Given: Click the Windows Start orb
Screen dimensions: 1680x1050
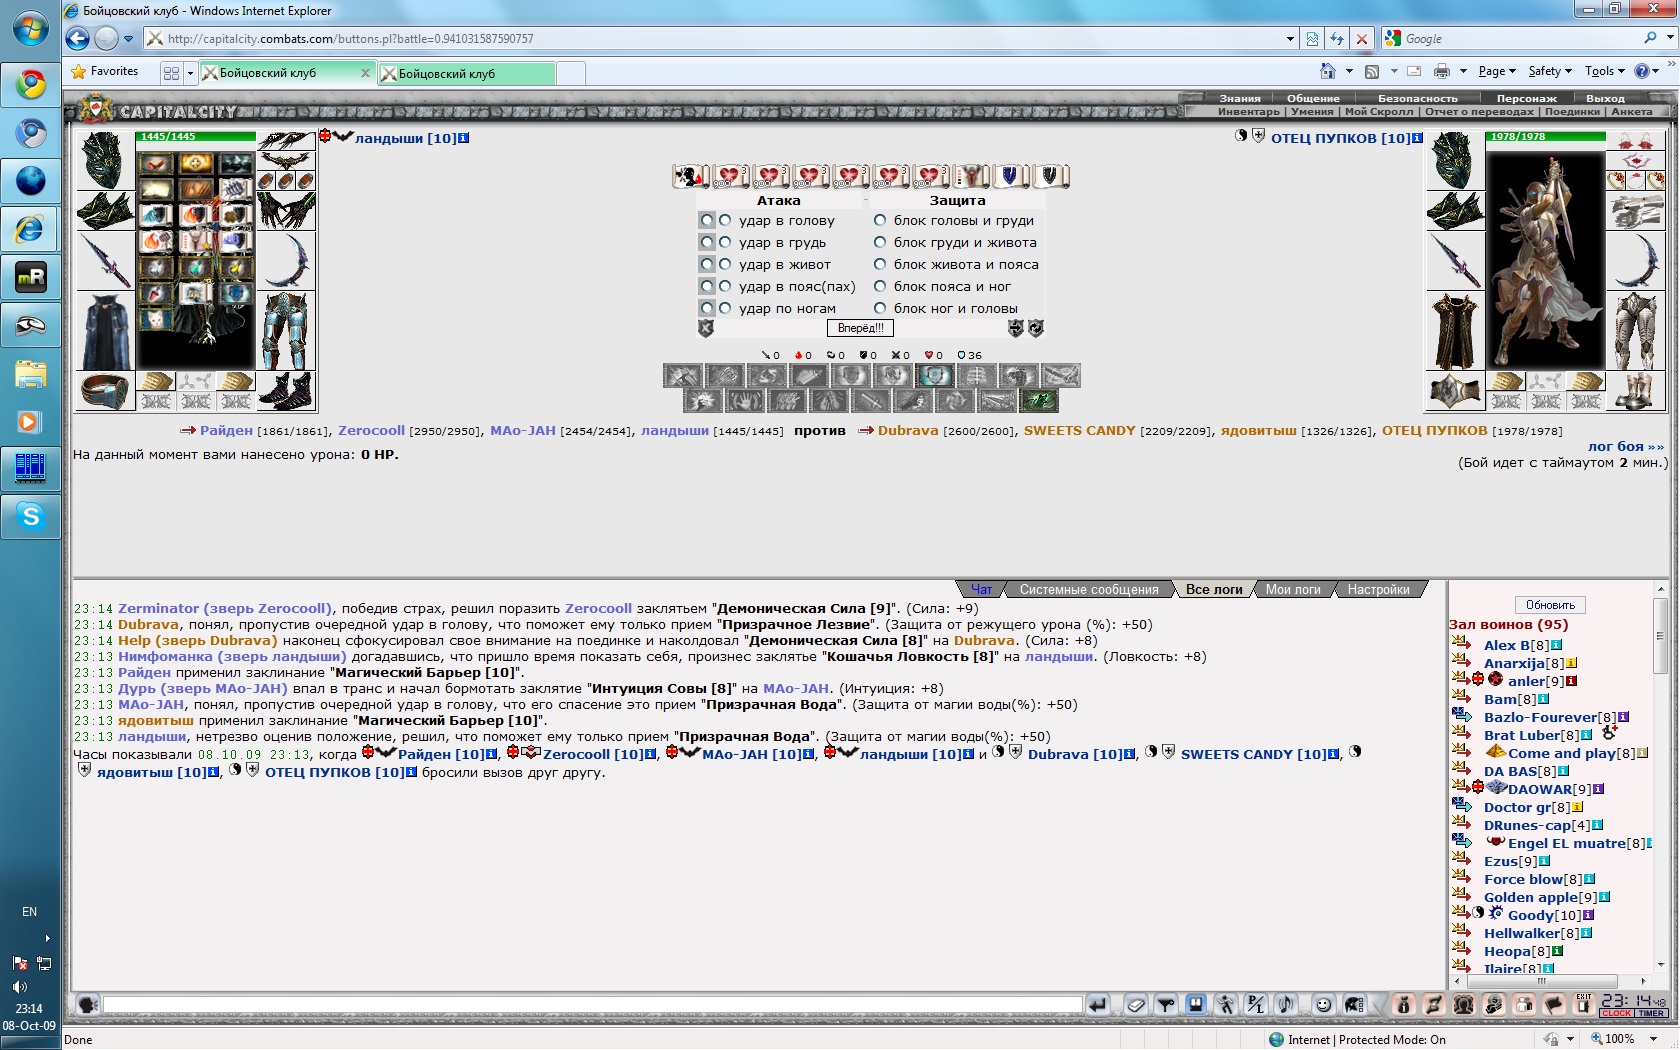Looking at the screenshot, I should click(30, 28).
